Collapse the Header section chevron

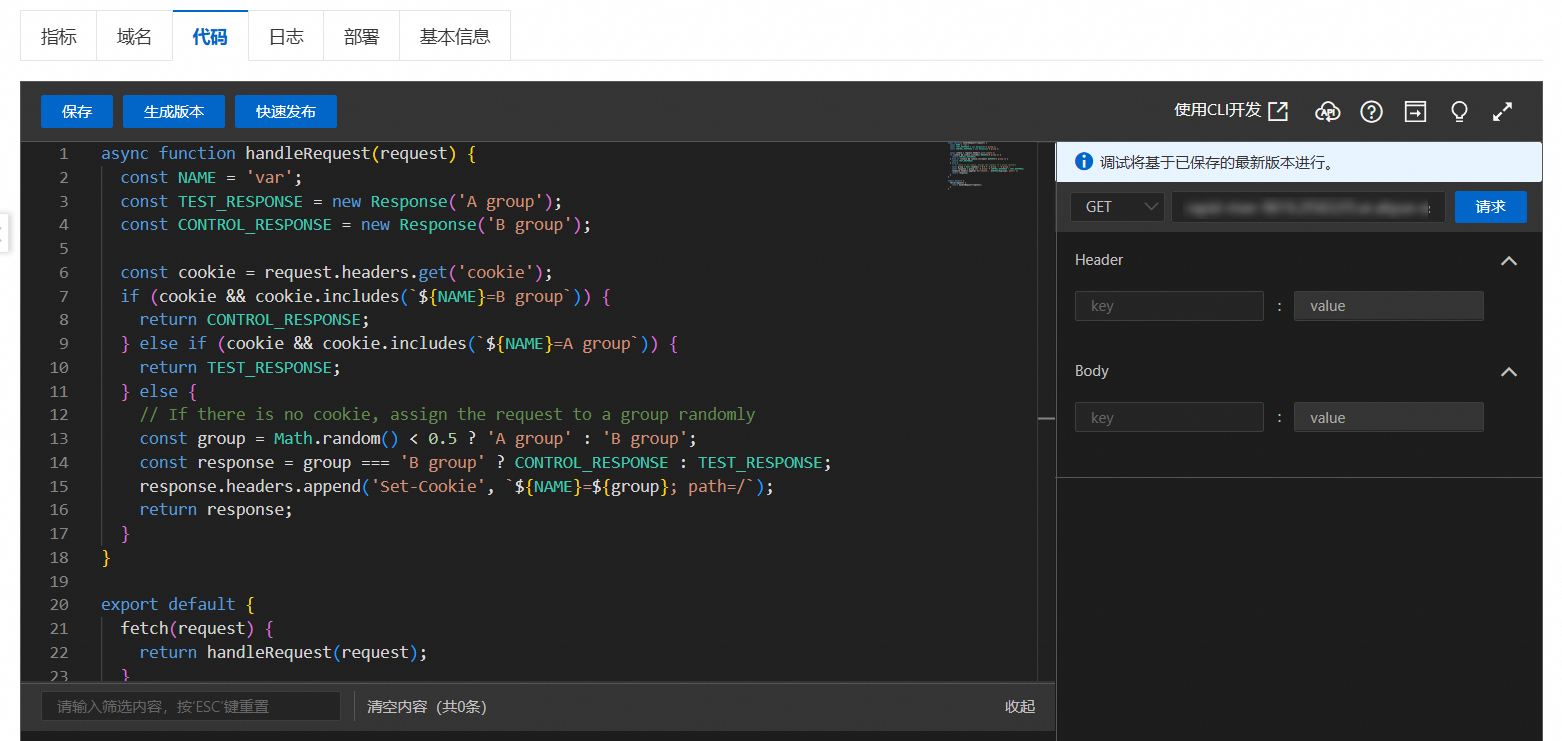coord(1509,260)
